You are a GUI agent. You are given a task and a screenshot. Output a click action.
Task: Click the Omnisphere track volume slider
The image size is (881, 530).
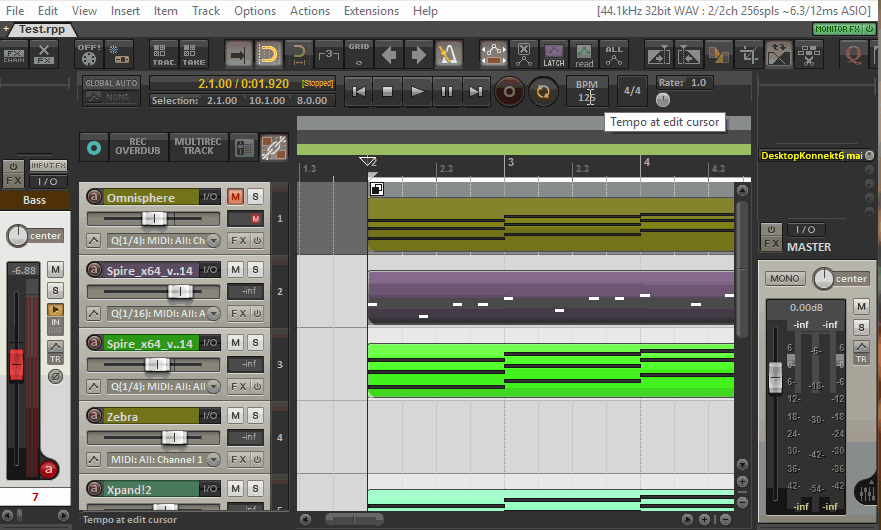(x=154, y=219)
